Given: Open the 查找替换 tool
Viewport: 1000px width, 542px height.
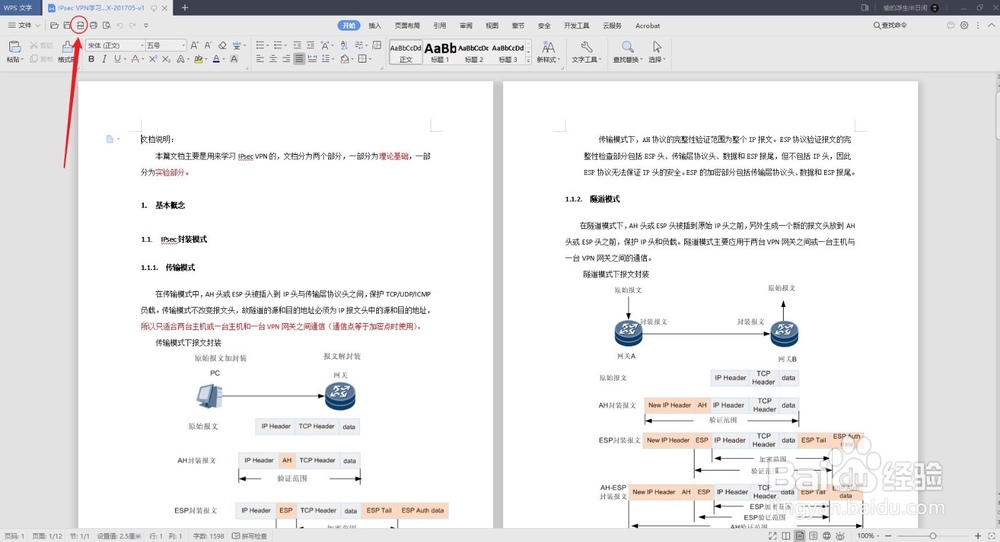Looking at the screenshot, I should tap(628, 52).
